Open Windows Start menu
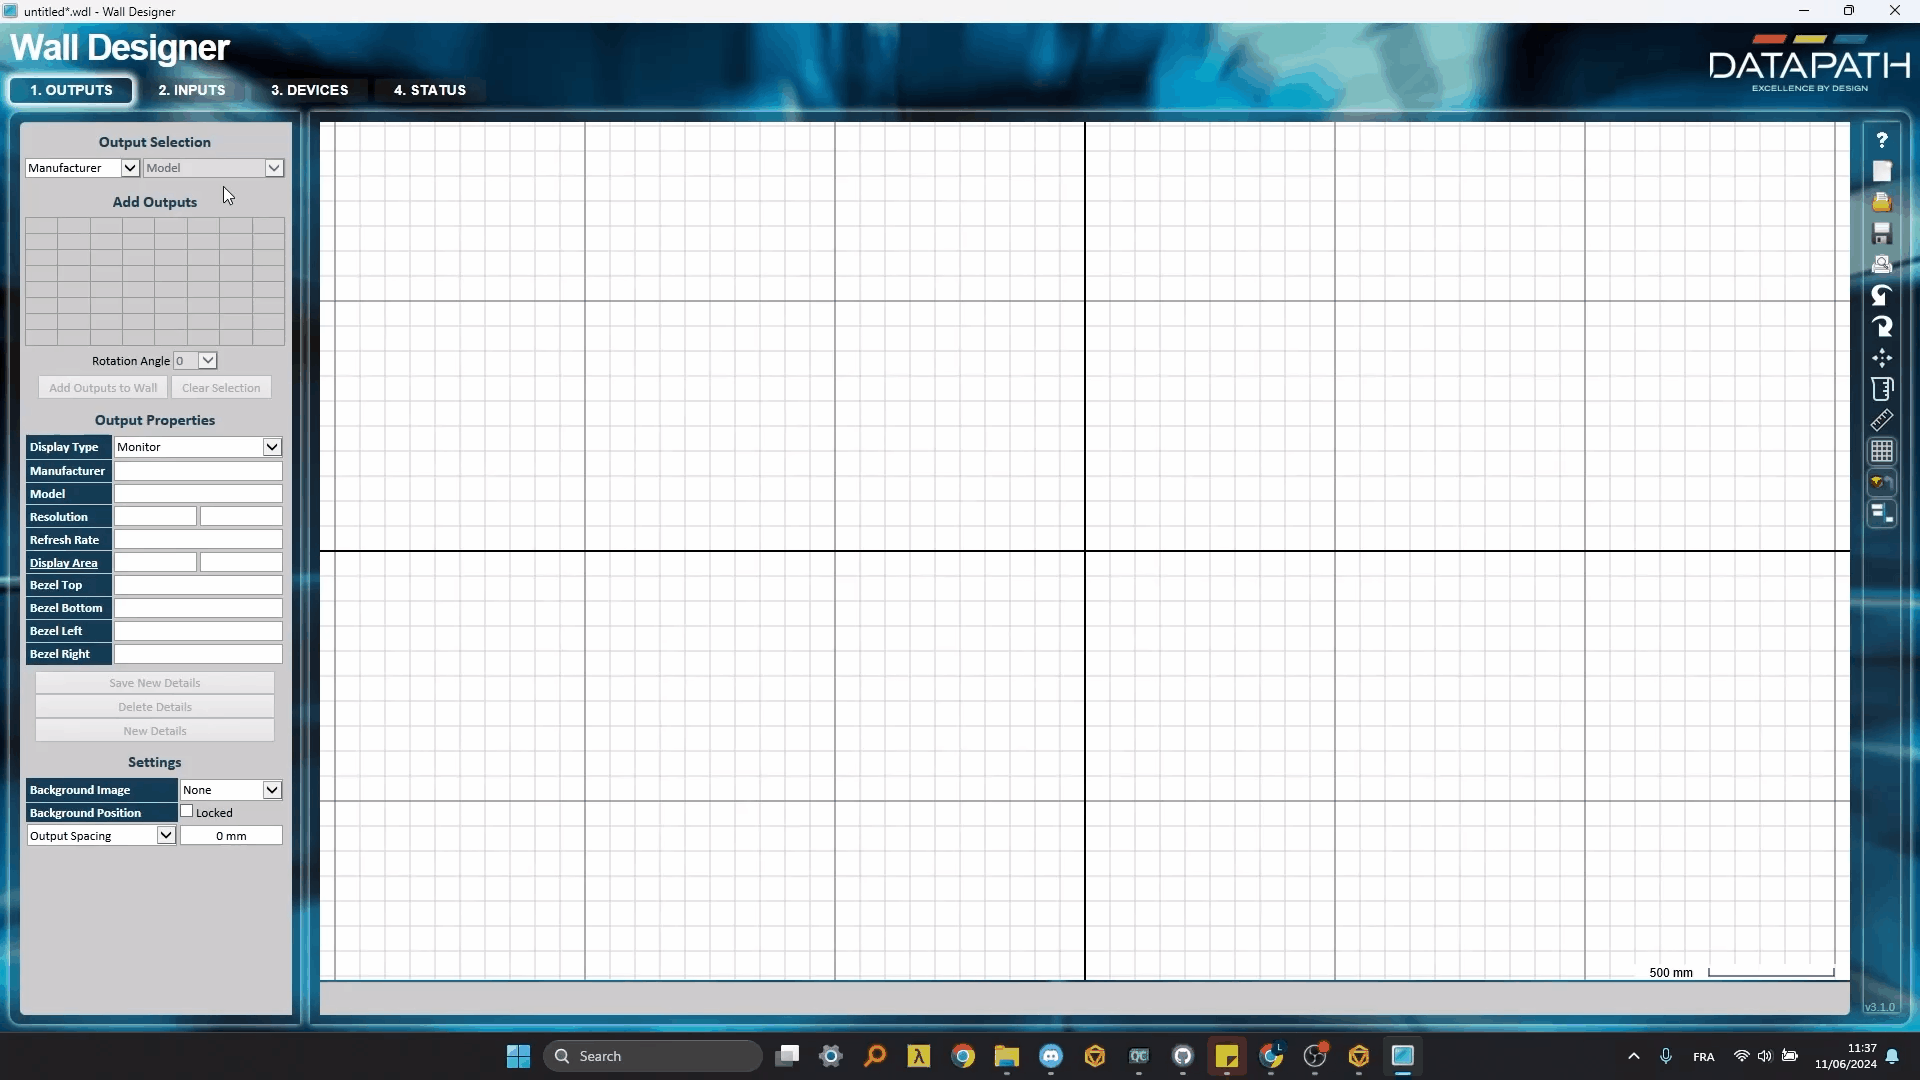The image size is (1920, 1080). (518, 1056)
